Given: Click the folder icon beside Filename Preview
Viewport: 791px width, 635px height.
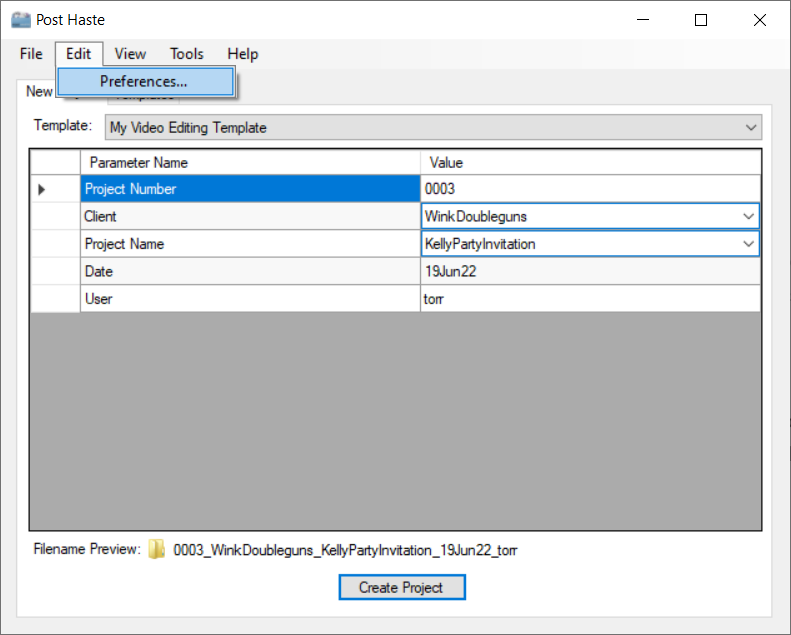Looking at the screenshot, I should coord(157,550).
